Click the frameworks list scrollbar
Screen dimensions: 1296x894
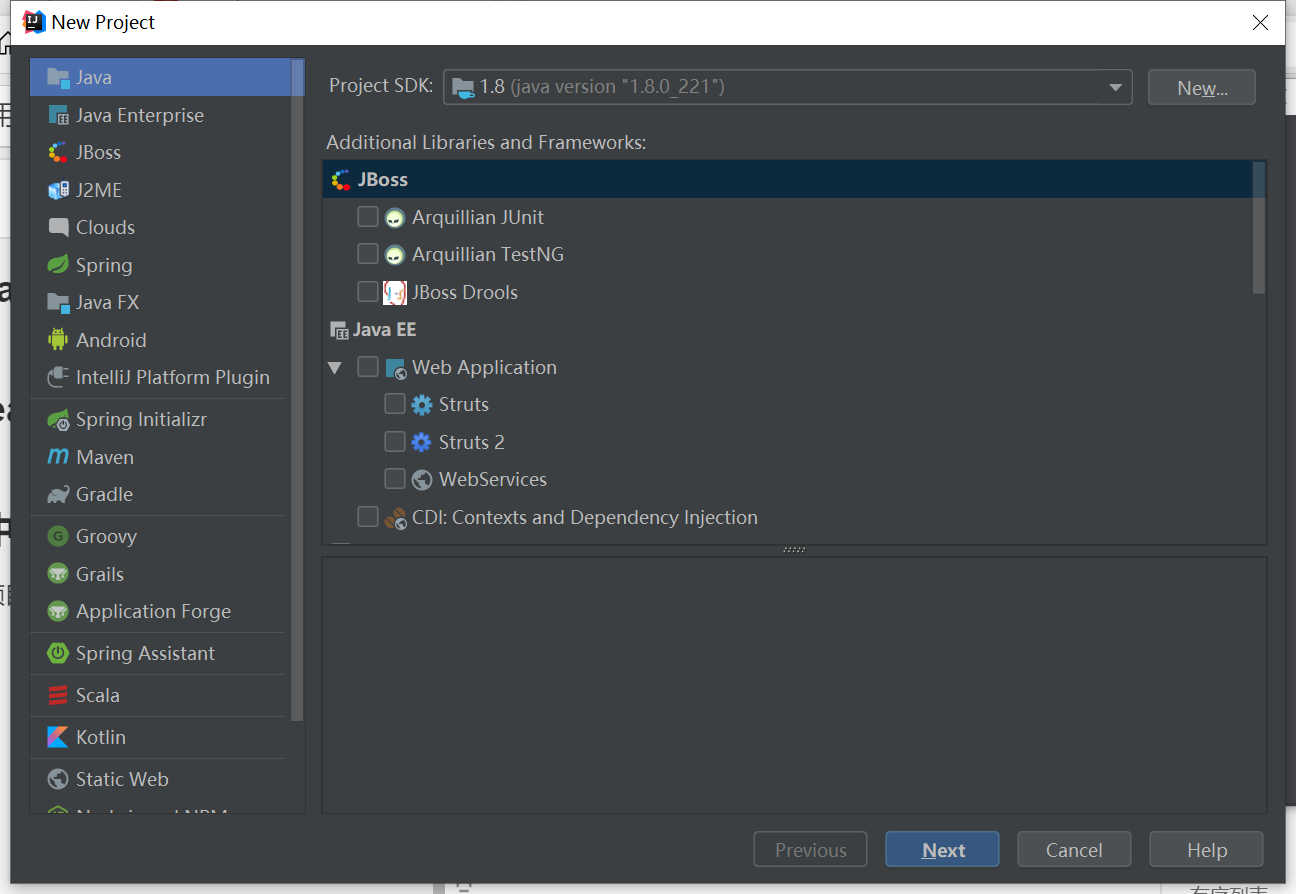tap(1259, 227)
